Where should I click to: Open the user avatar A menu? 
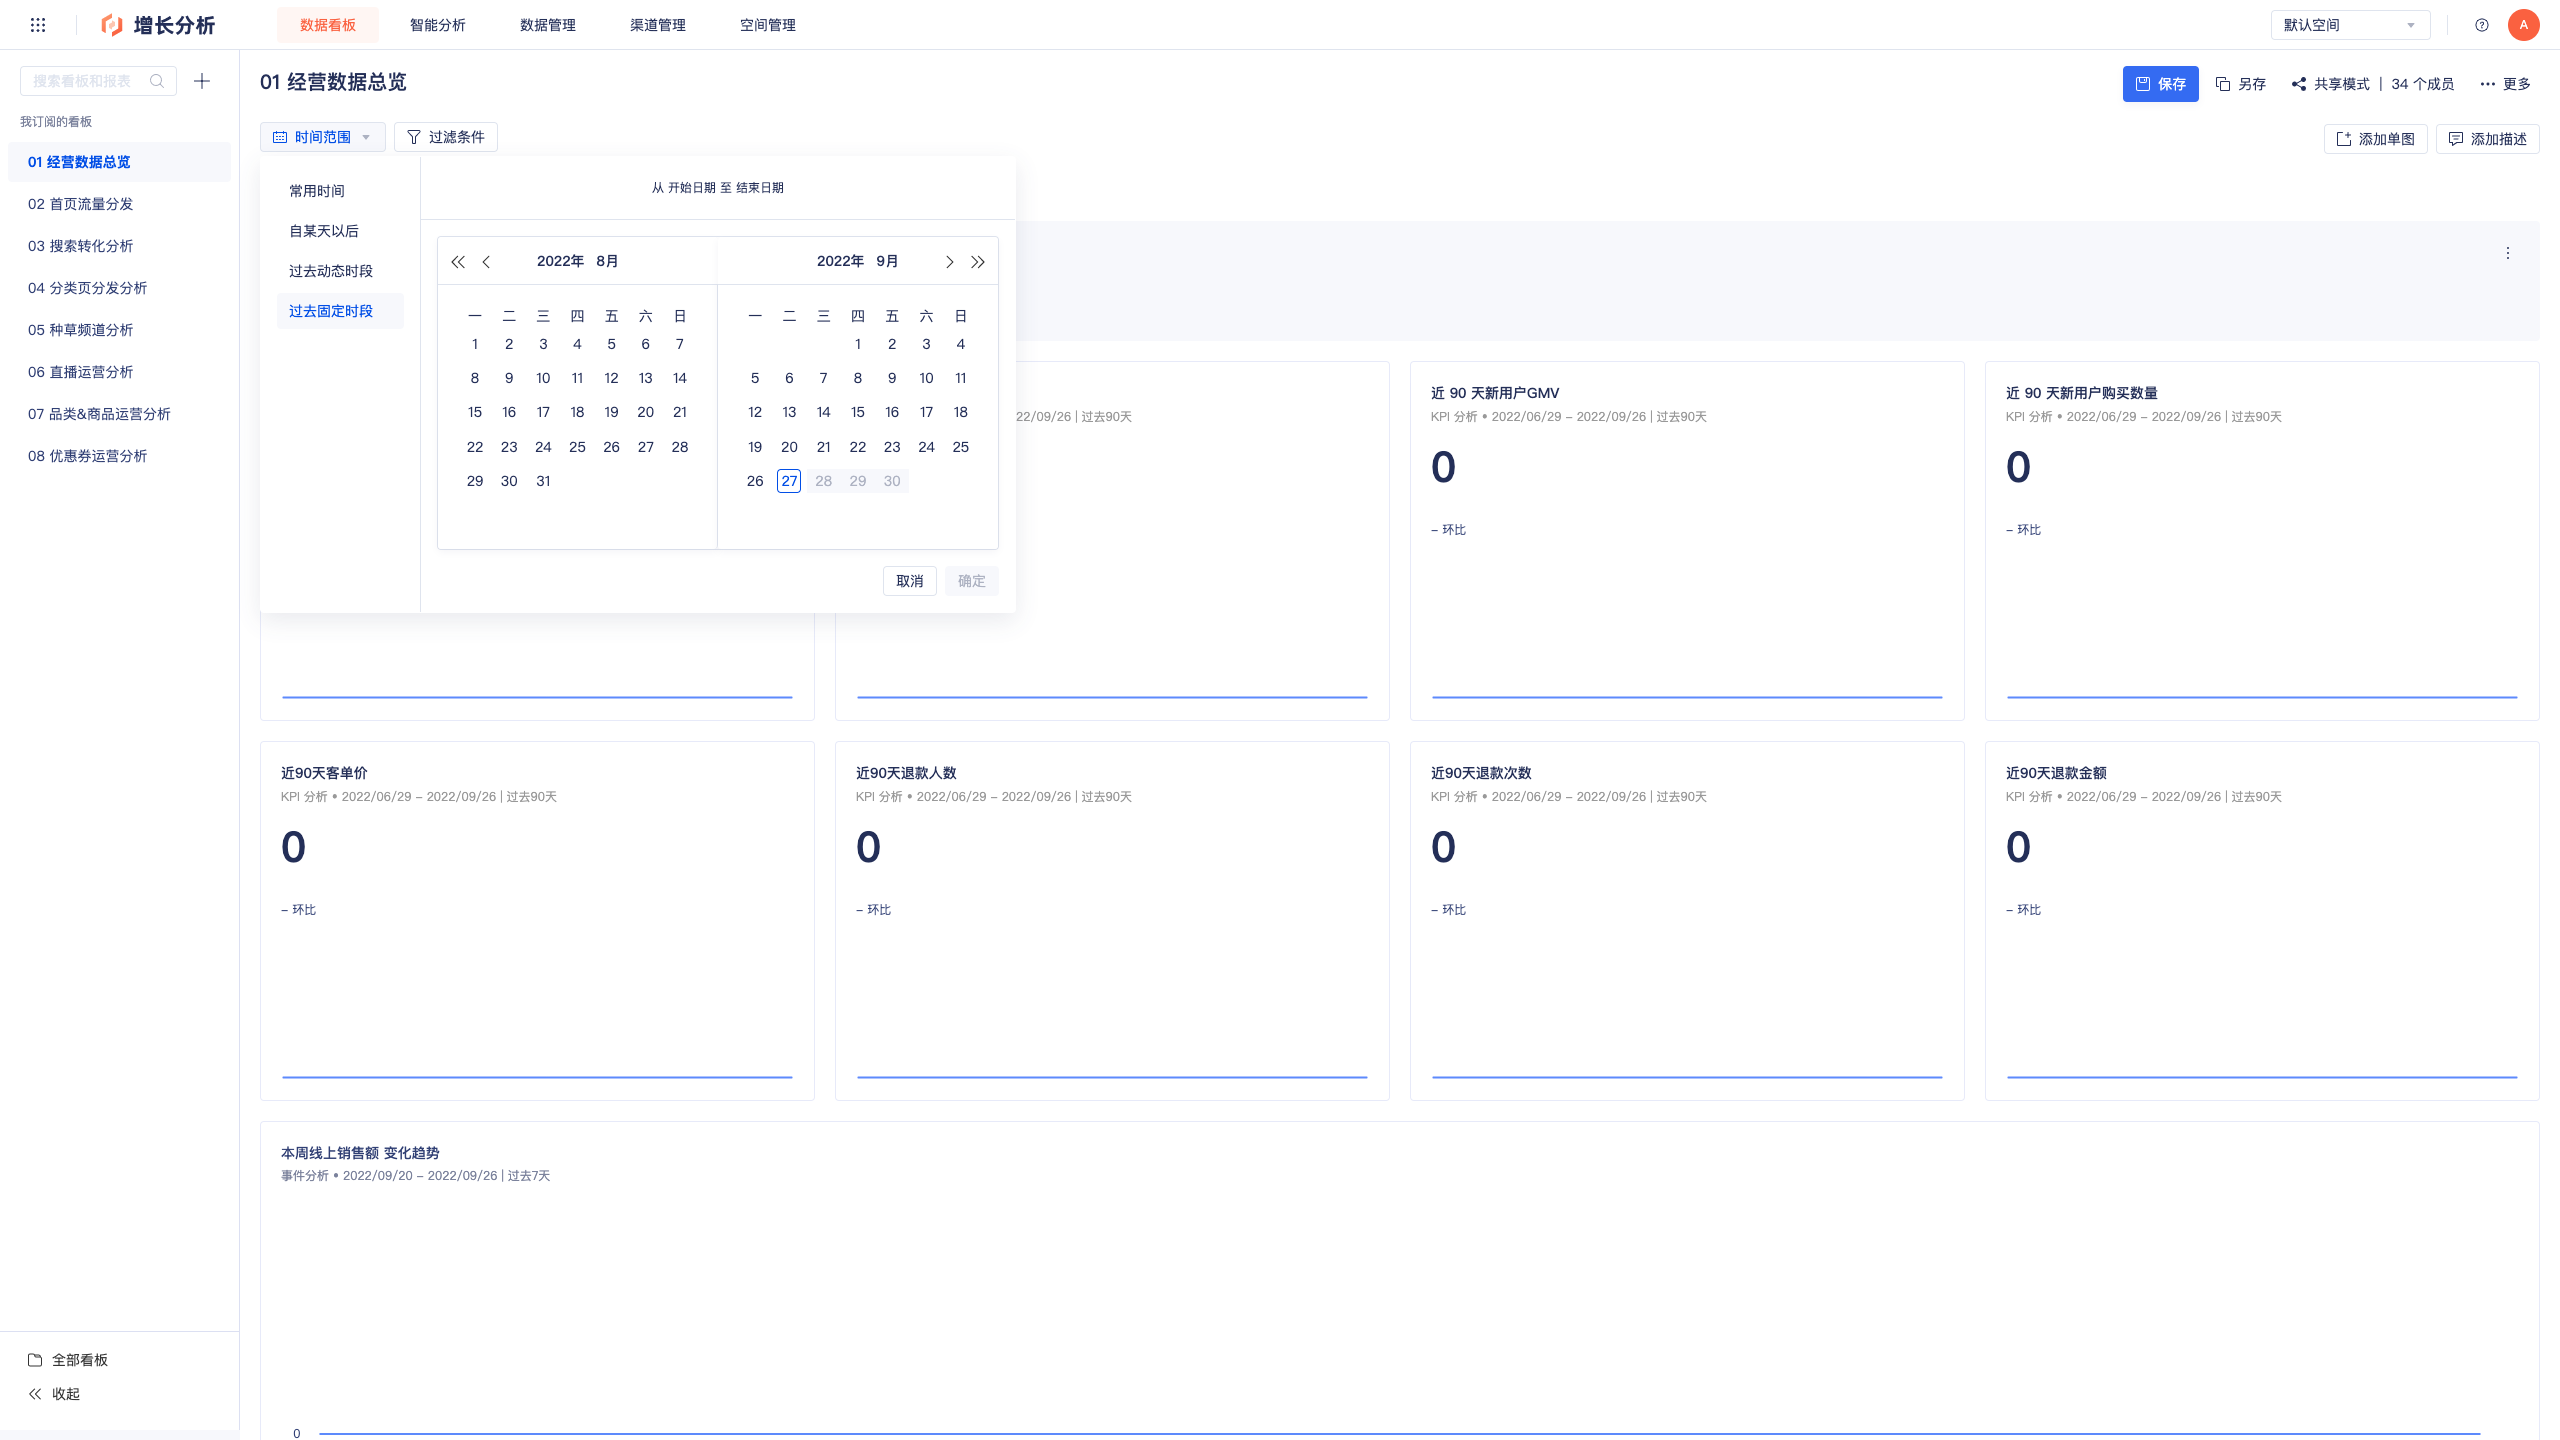tap(2524, 25)
